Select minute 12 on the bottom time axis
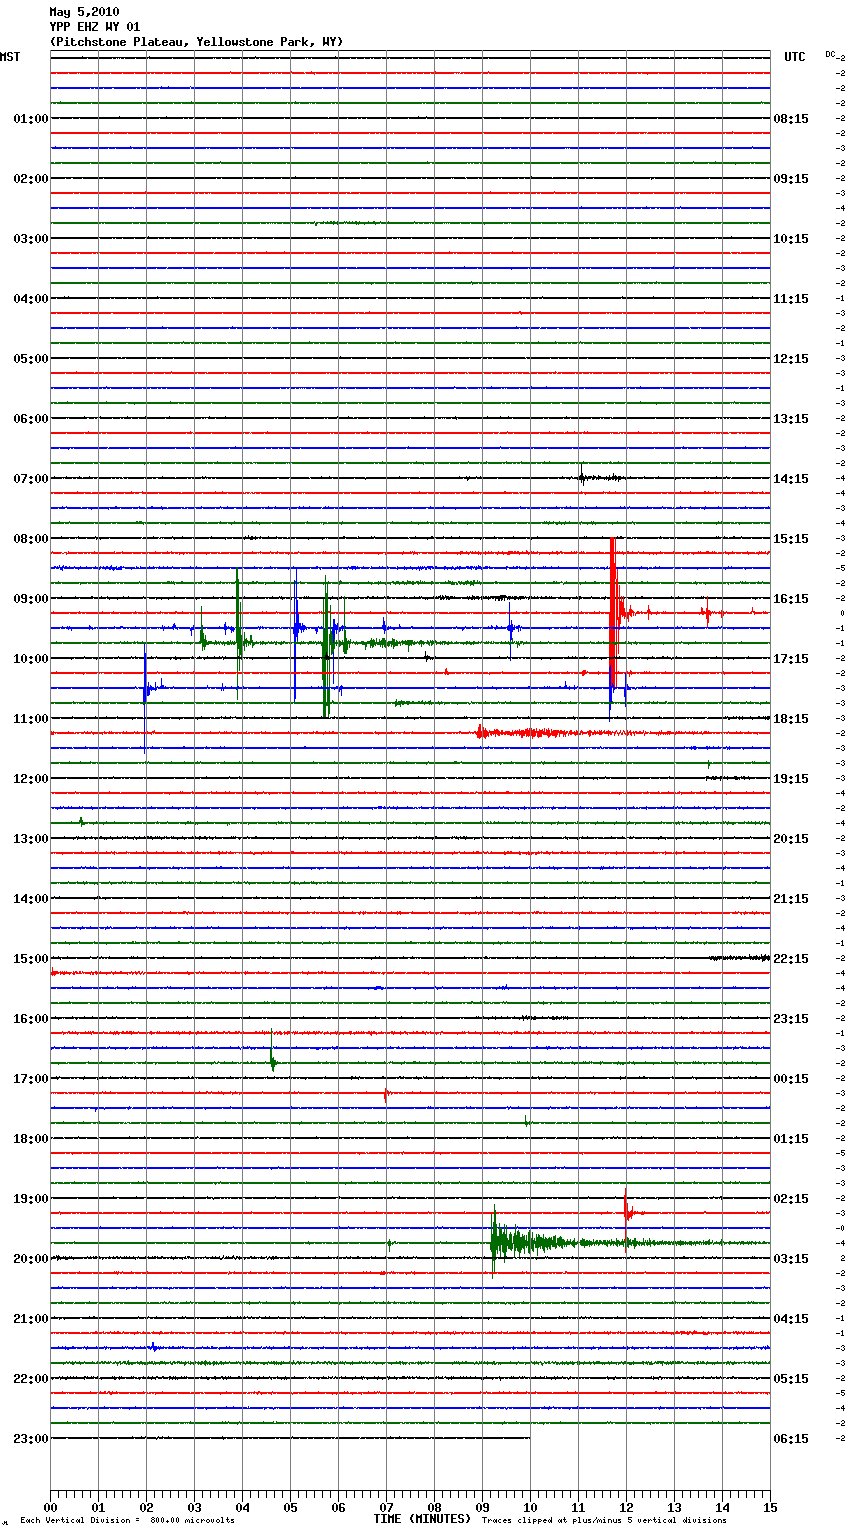 [x=626, y=1507]
